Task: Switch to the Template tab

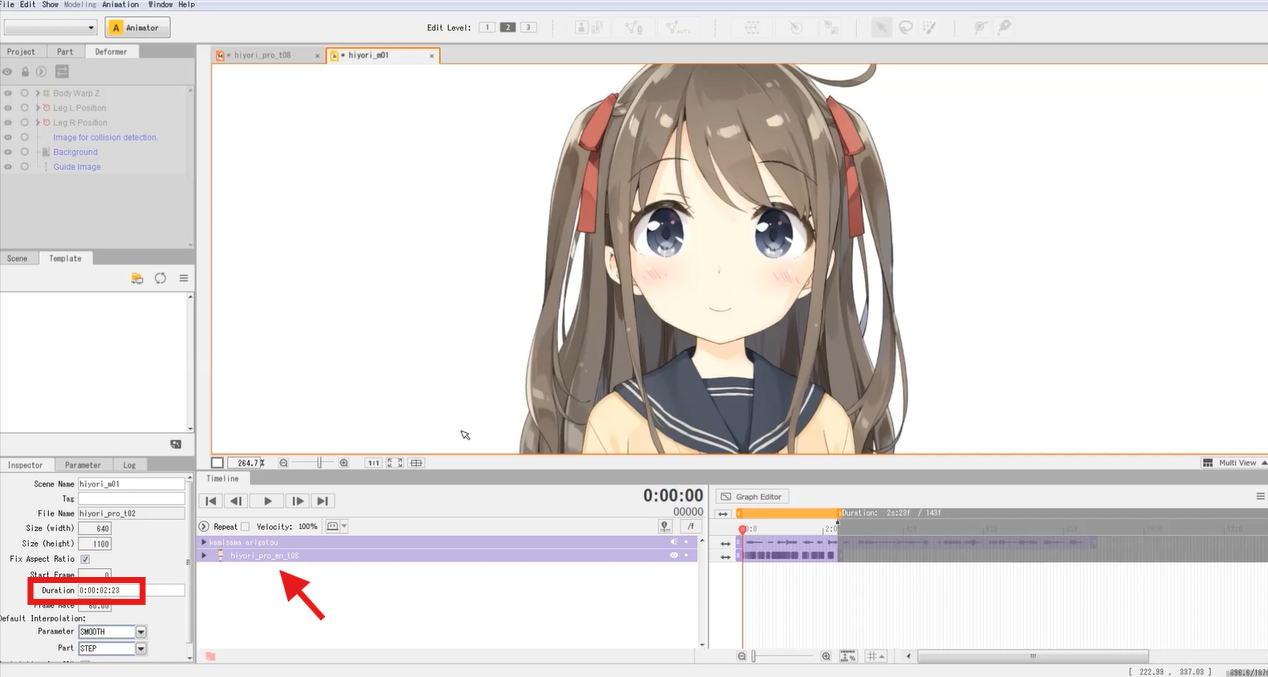Action: (65, 258)
